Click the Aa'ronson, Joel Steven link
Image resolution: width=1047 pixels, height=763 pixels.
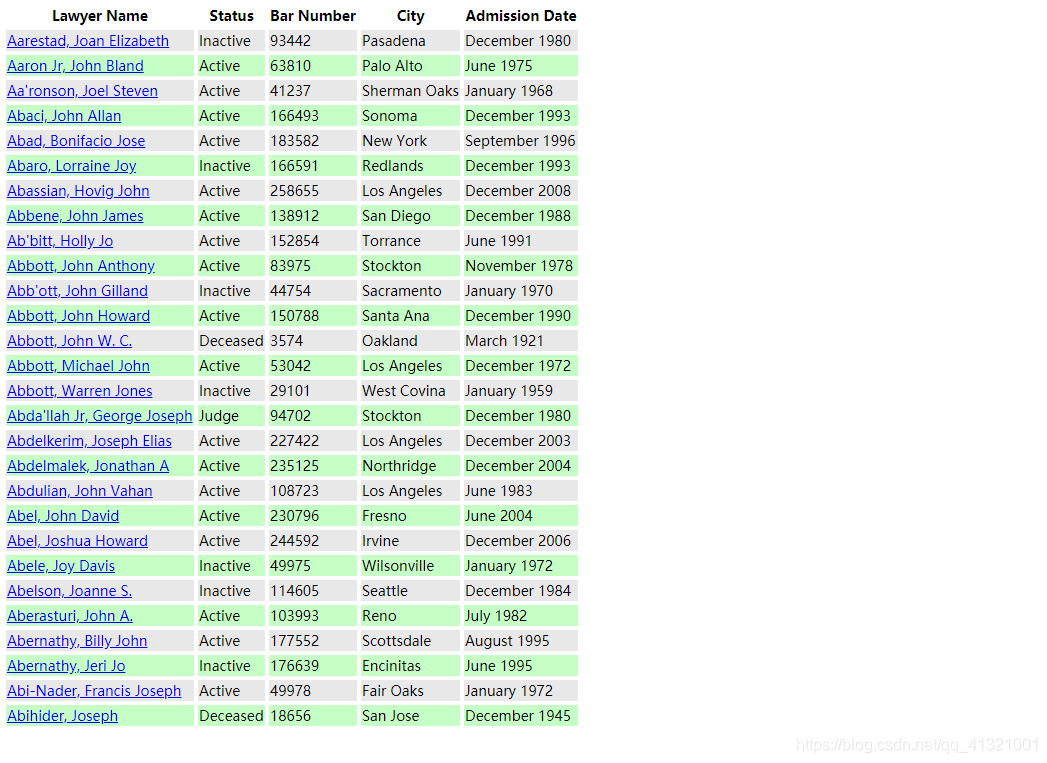click(83, 91)
